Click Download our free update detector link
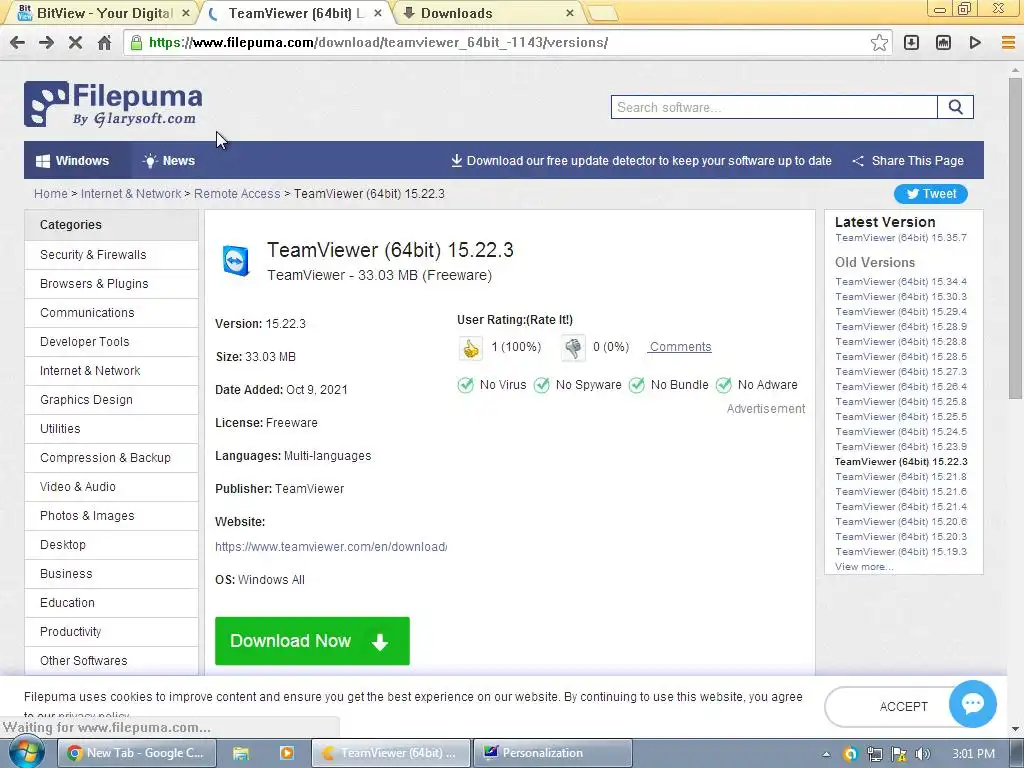This screenshot has height=768, width=1024. [x=641, y=161]
